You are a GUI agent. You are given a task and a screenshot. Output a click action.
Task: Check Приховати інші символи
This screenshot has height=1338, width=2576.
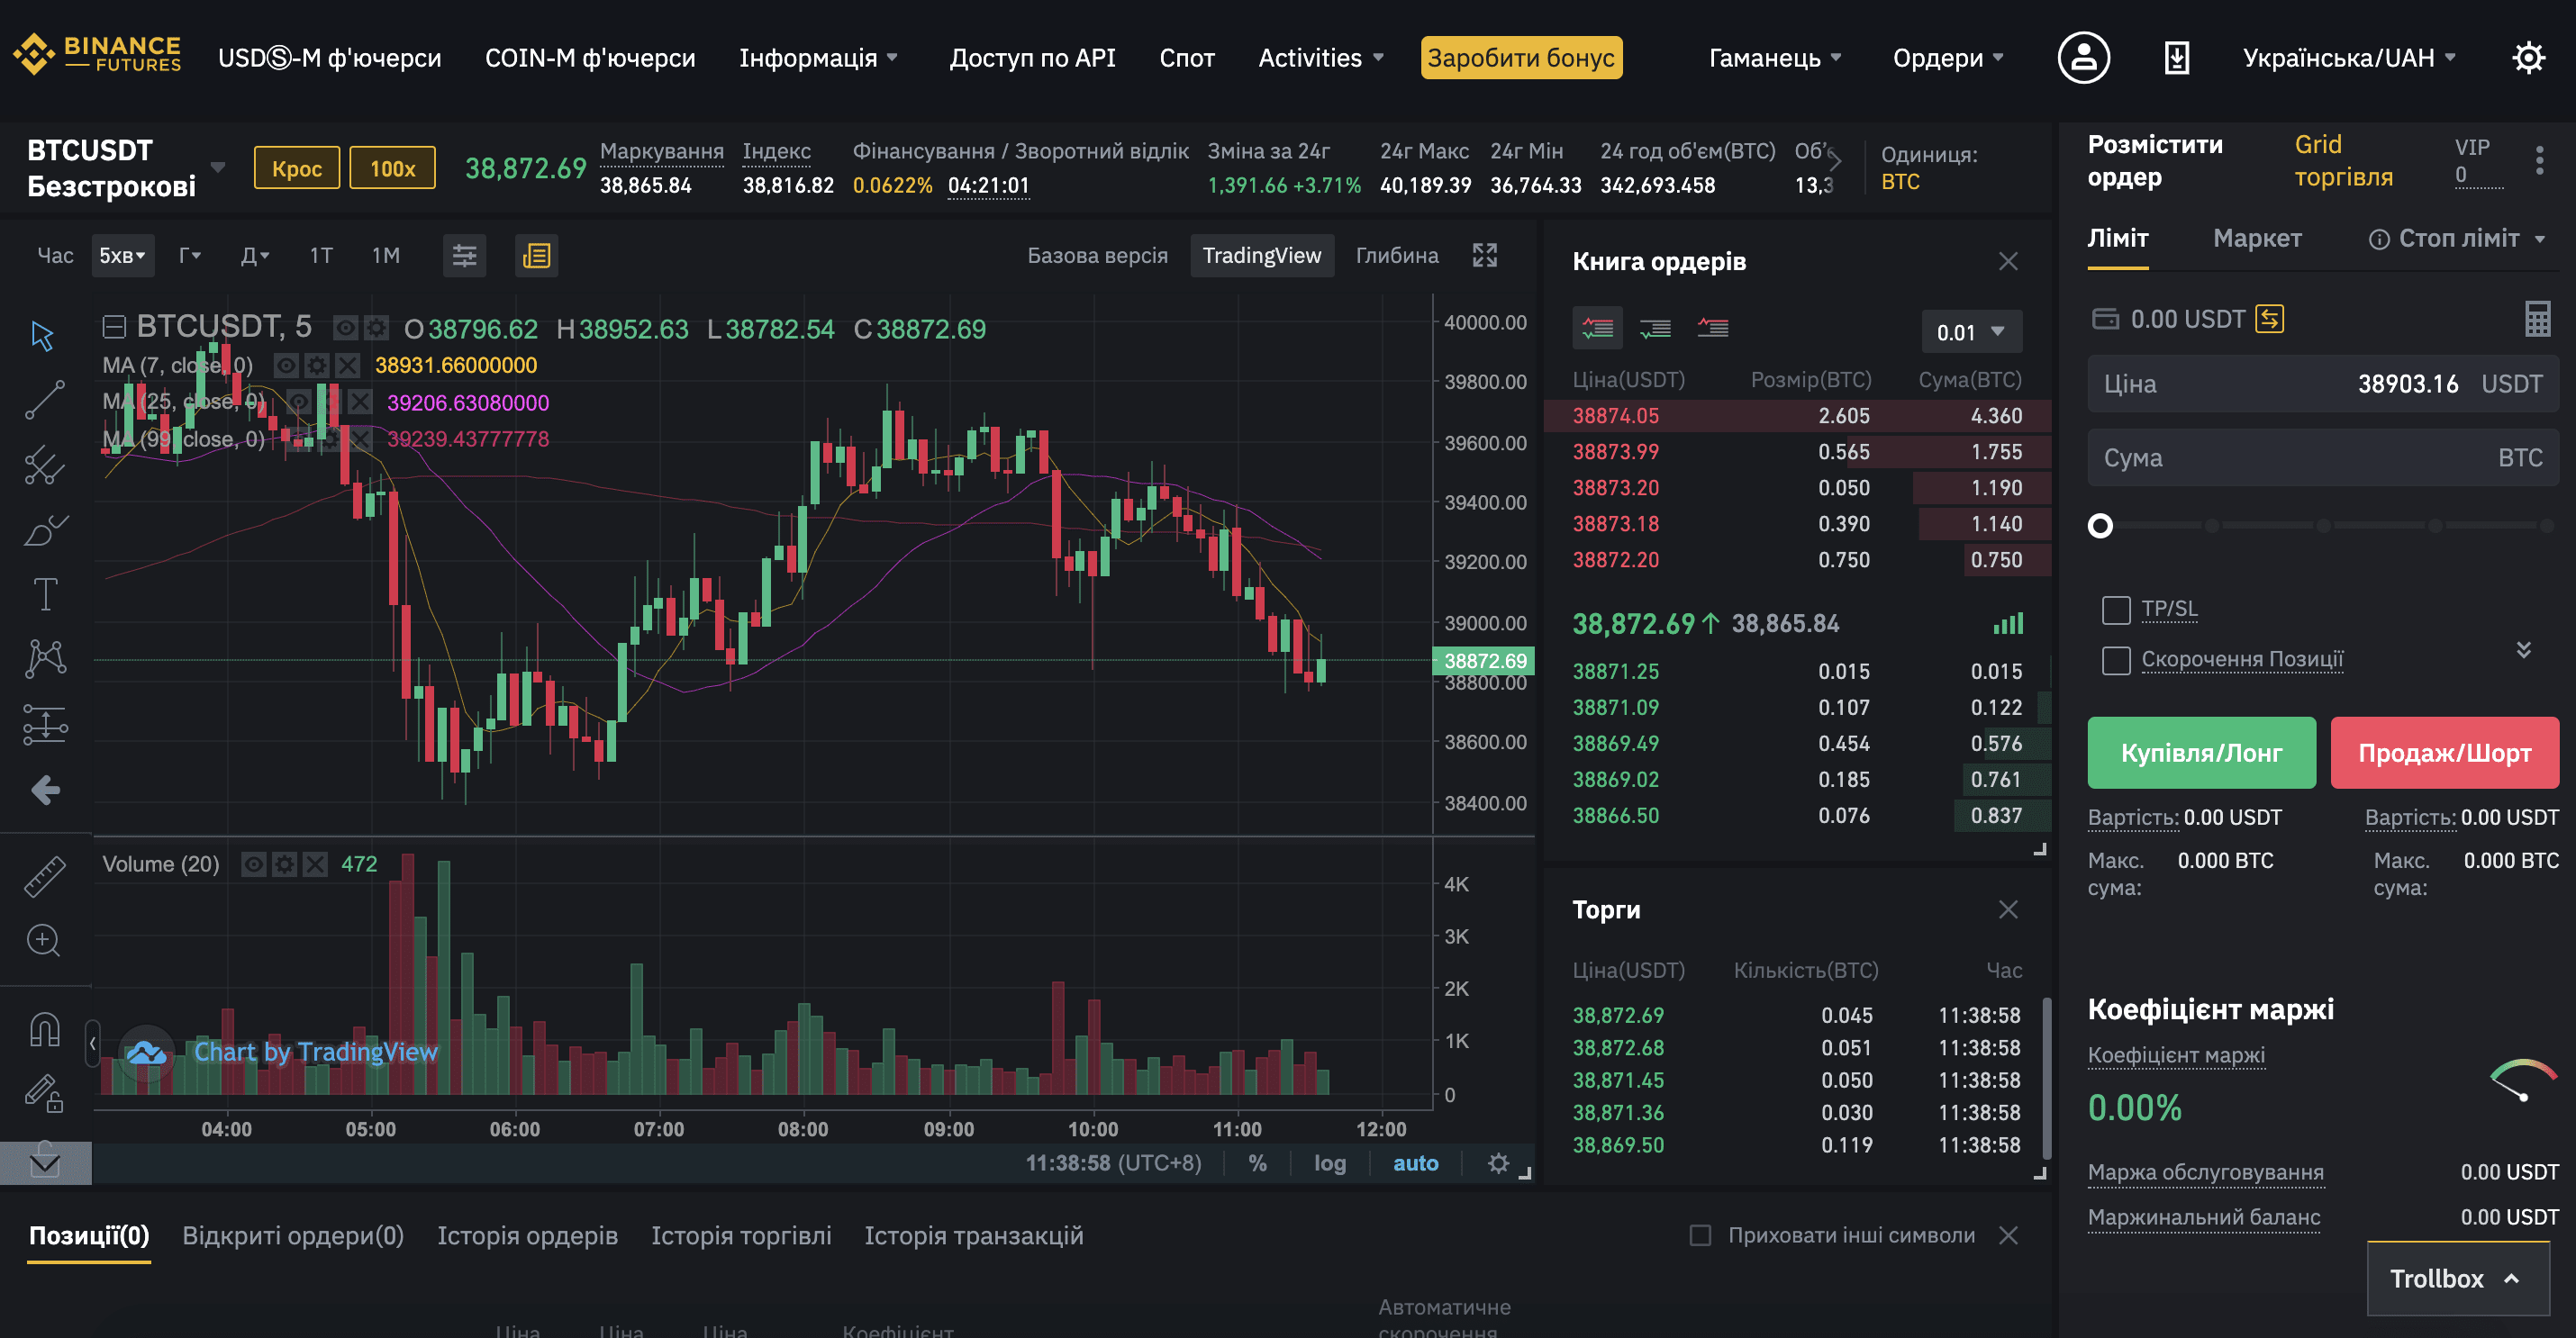point(1700,1235)
